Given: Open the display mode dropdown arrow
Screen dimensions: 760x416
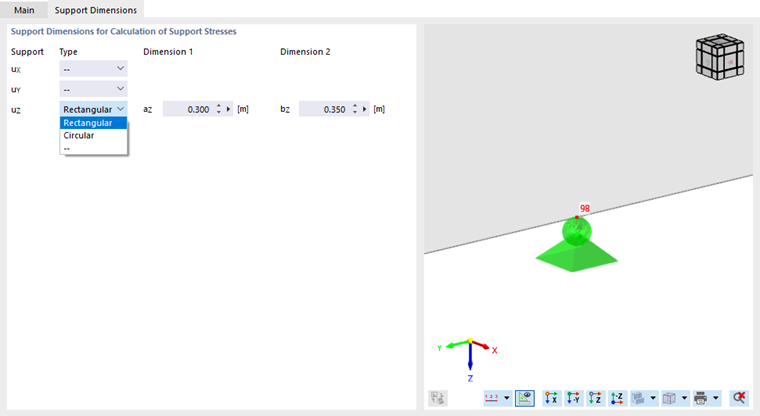Looking at the screenshot, I should (653, 398).
